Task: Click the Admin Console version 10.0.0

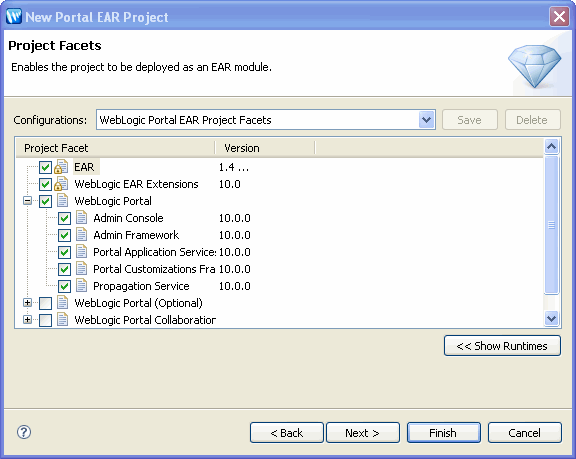Action: click(235, 218)
